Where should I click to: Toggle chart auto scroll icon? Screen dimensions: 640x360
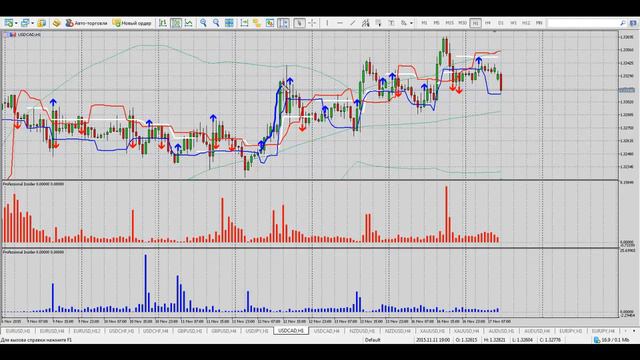(x=244, y=23)
